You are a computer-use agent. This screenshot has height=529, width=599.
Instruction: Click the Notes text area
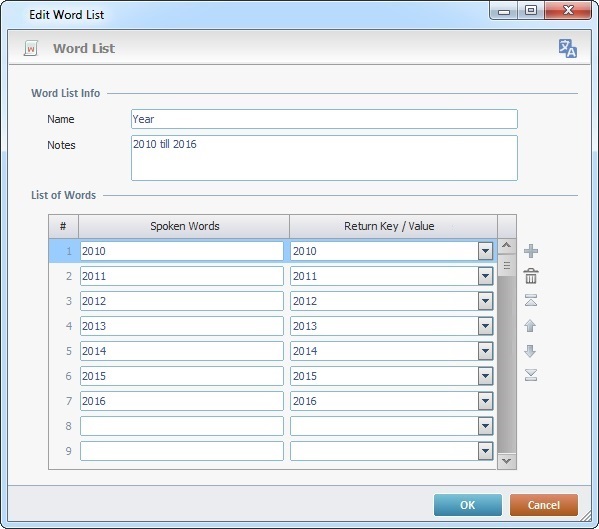(324, 158)
